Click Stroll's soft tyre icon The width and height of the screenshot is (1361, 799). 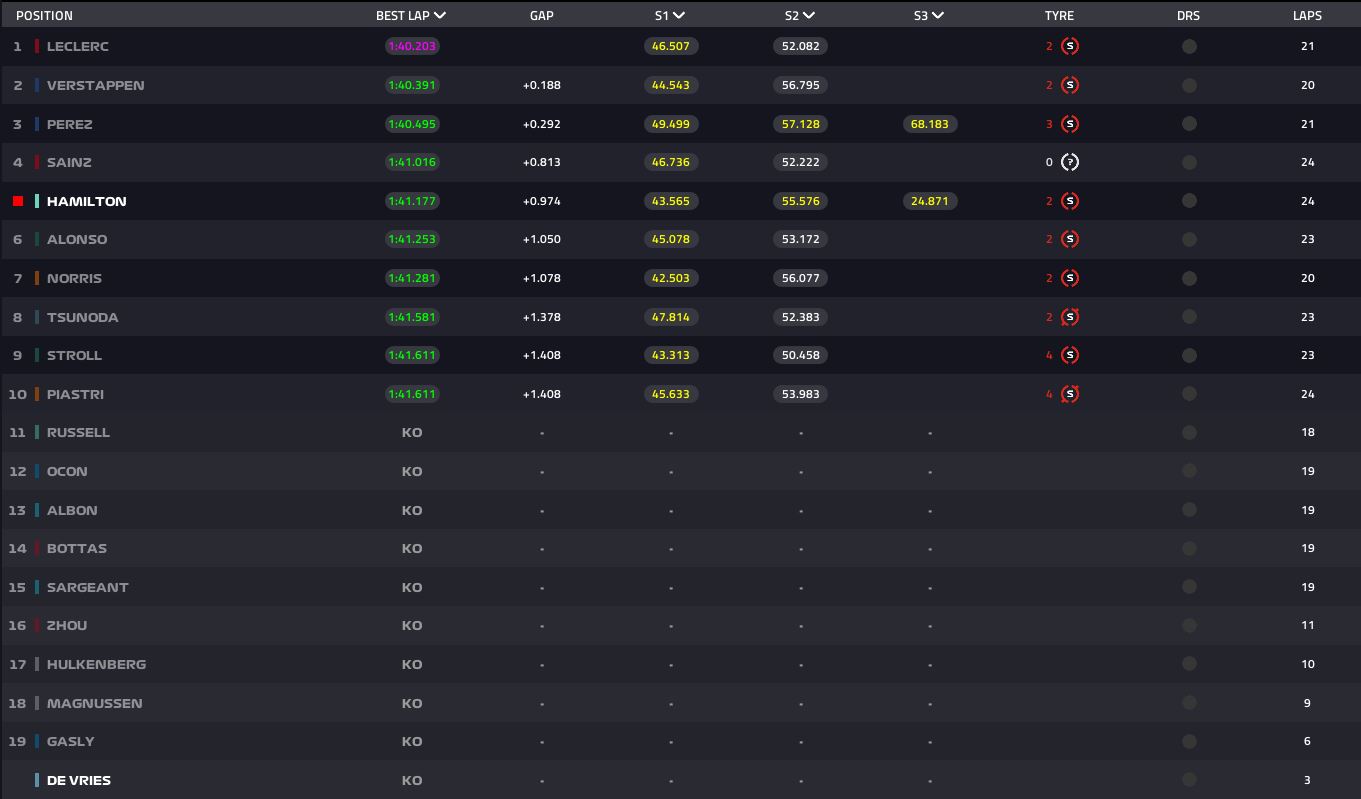[x=1070, y=355]
